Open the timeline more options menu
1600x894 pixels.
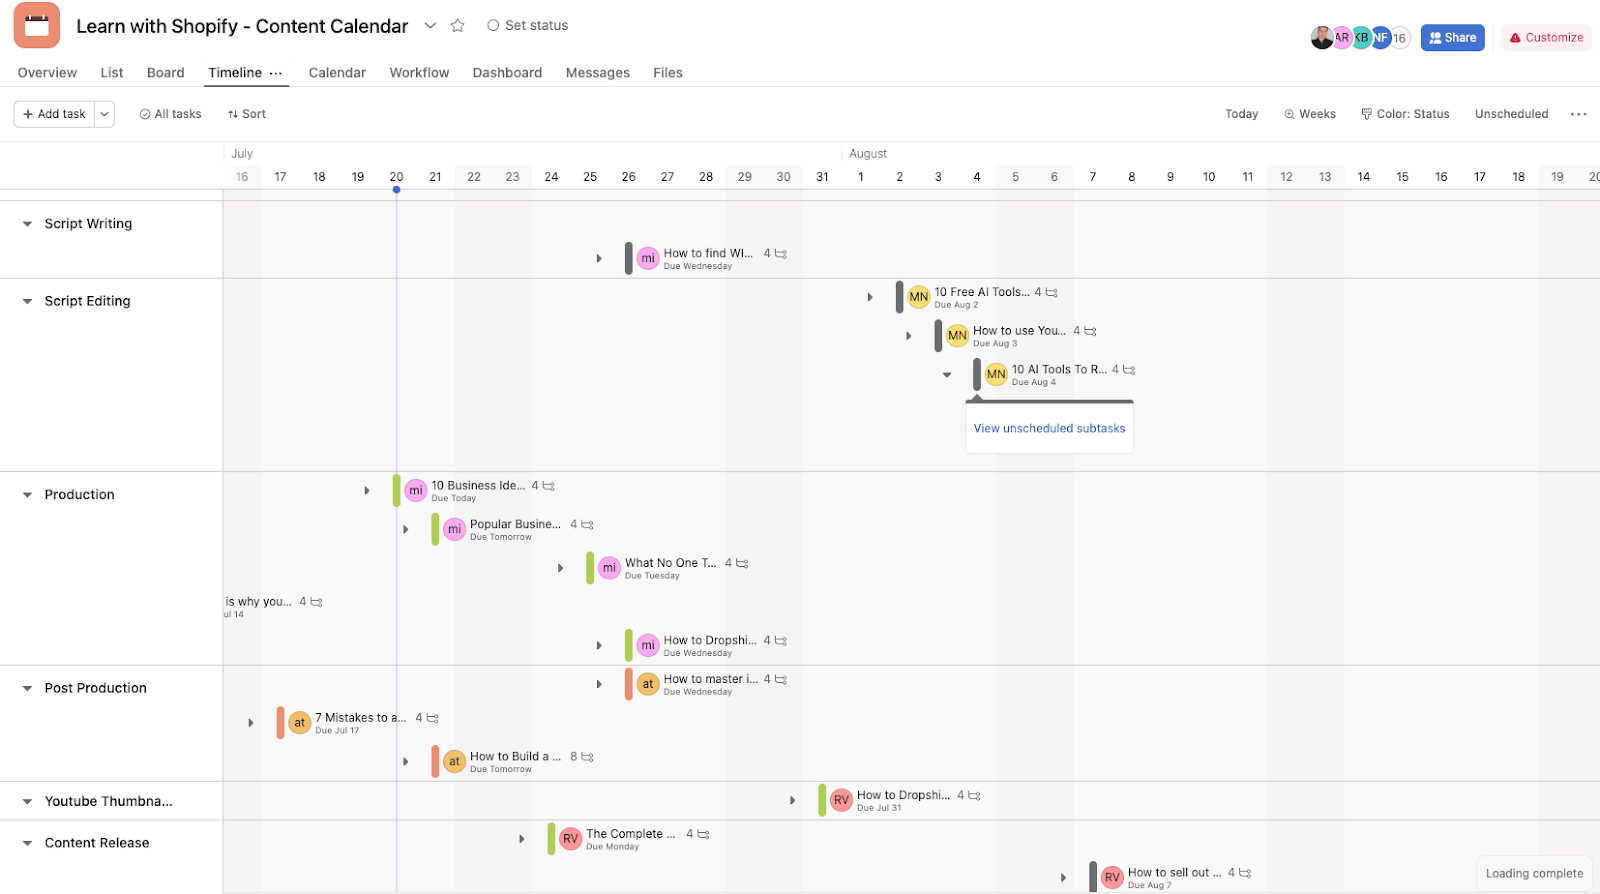tap(1578, 114)
